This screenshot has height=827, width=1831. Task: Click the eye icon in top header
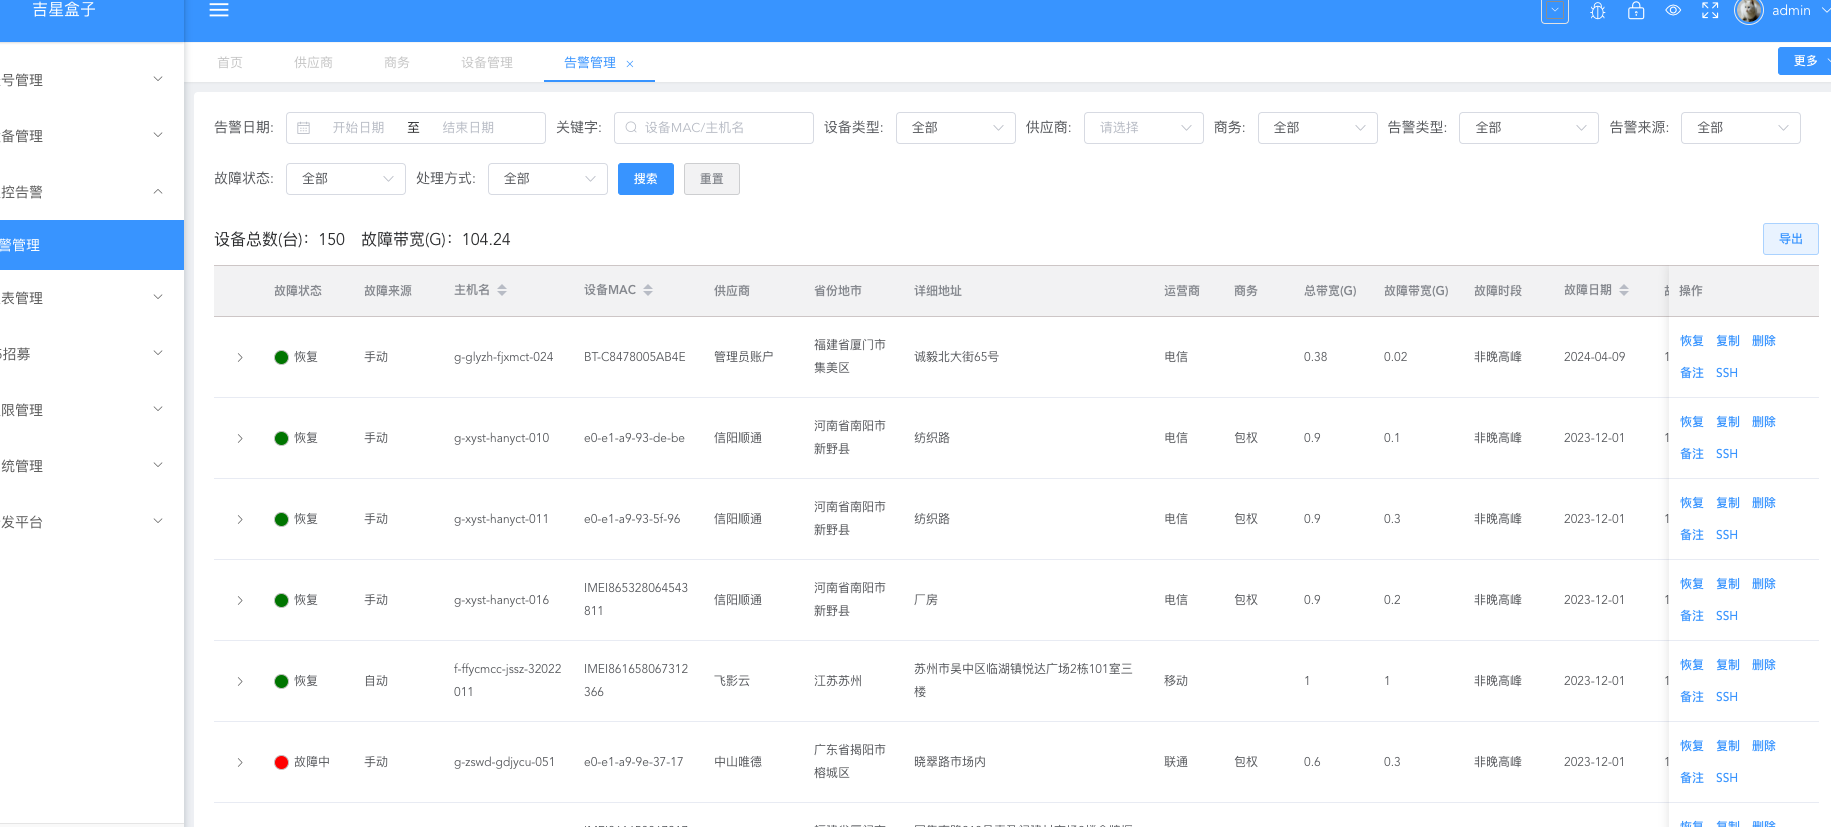click(x=1673, y=10)
